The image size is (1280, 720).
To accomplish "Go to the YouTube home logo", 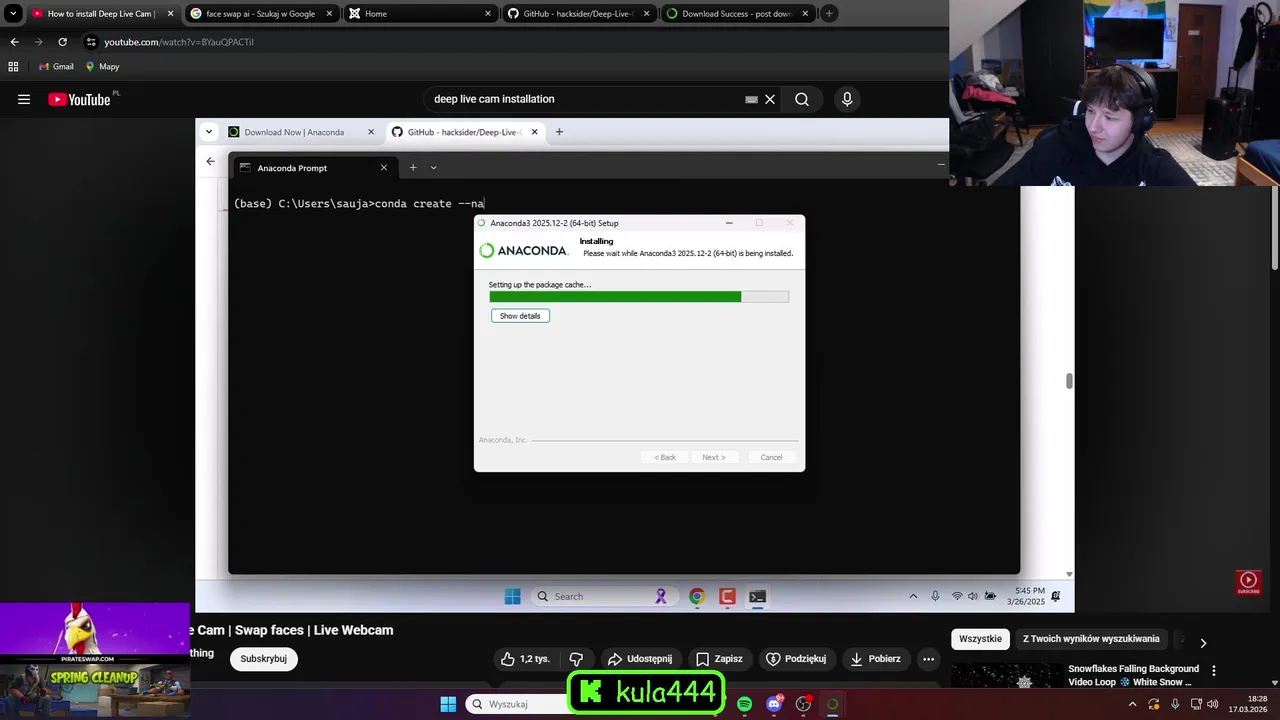I will click(79, 99).
